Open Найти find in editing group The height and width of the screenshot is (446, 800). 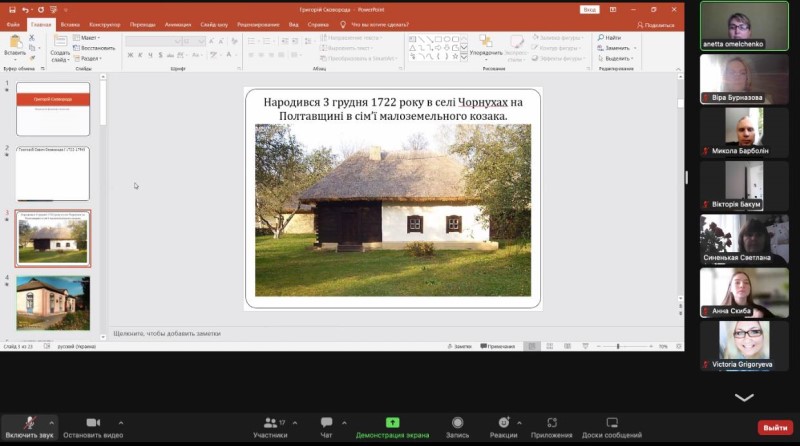click(609, 38)
